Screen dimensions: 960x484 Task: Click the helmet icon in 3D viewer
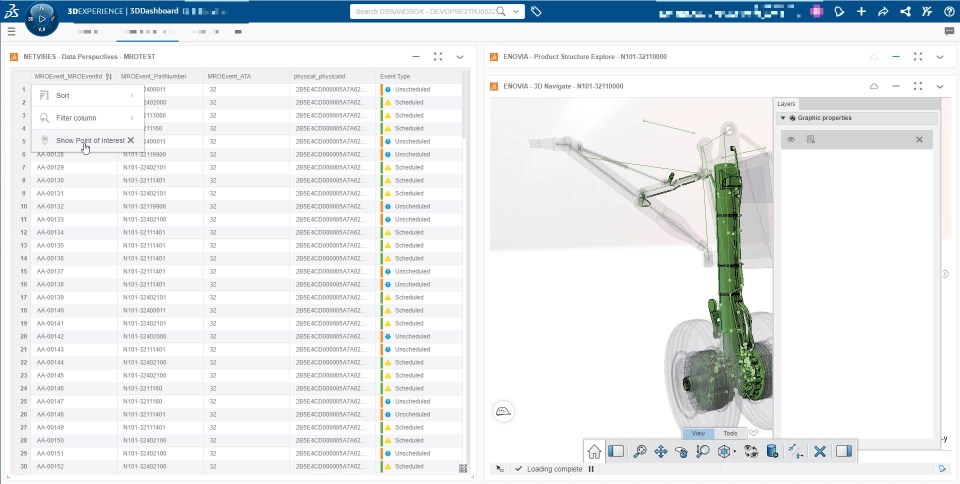click(503, 411)
